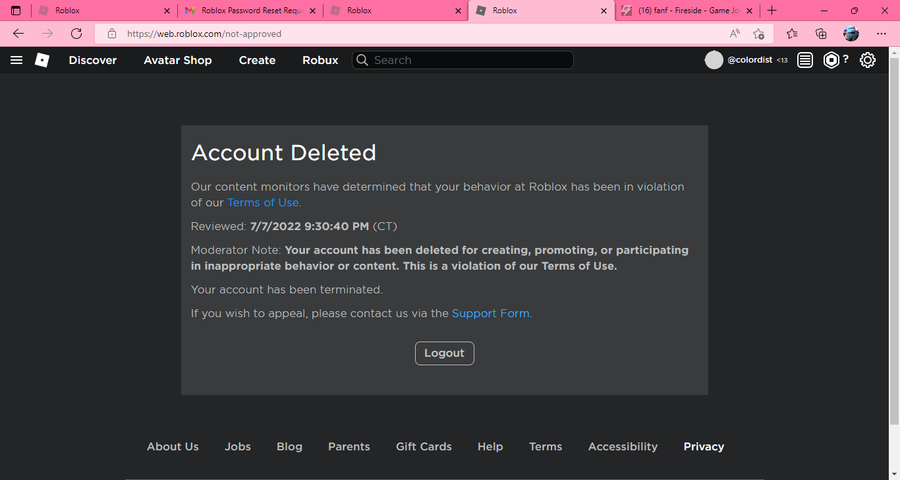Refresh the page with reload button
The height and width of the screenshot is (480, 900).
76,33
